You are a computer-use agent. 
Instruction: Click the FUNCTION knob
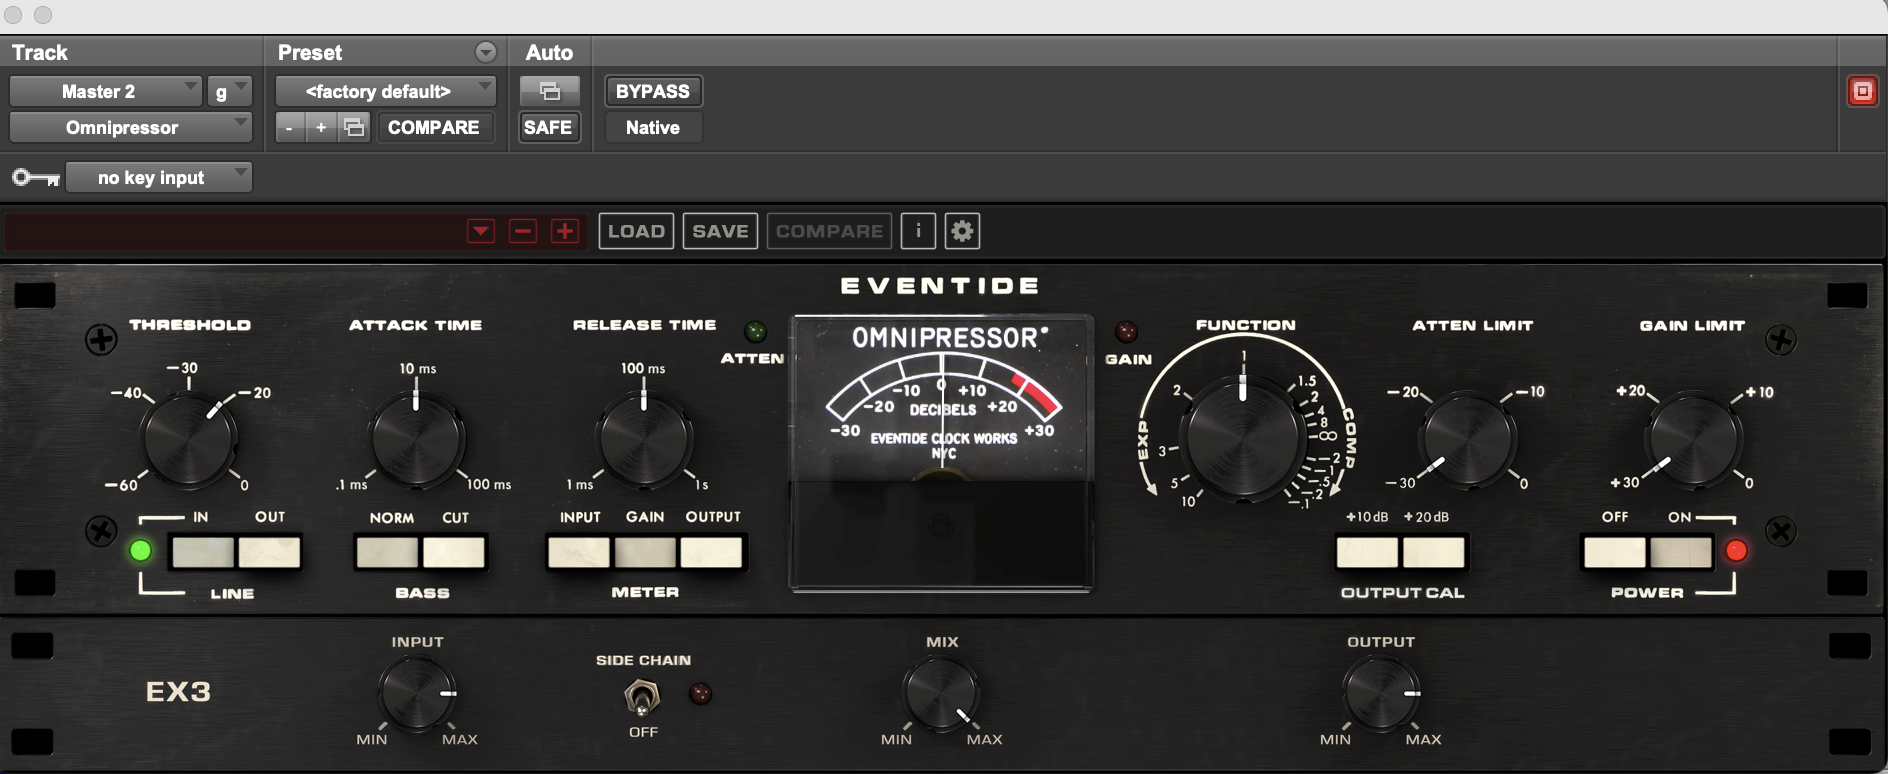pyautogui.click(x=1243, y=438)
